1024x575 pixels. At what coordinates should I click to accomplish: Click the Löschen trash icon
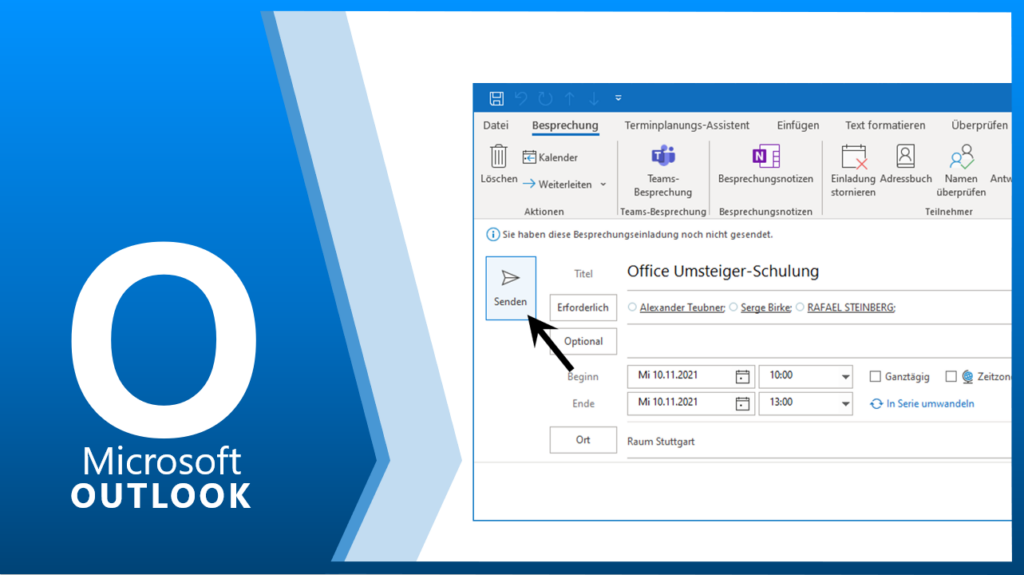(x=498, y=157)
